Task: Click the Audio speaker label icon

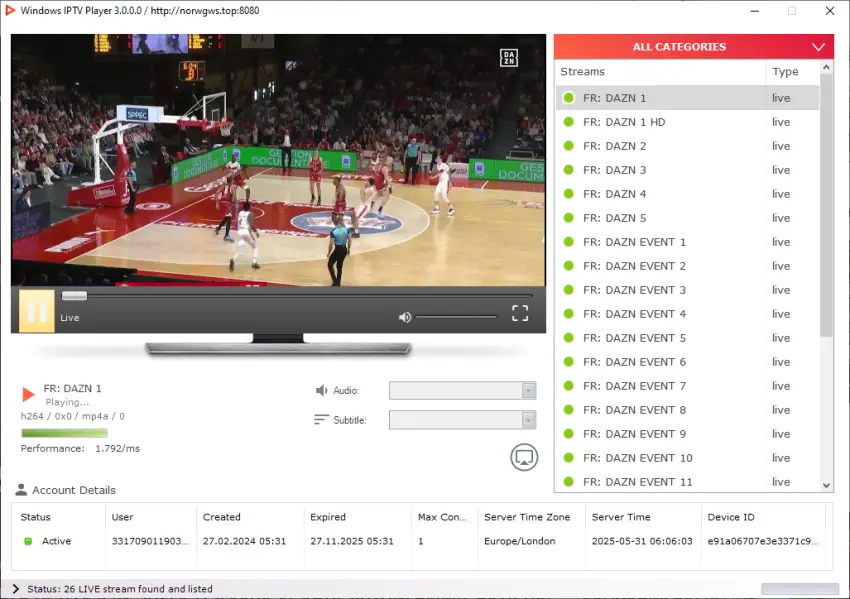Action: [321, 390]
